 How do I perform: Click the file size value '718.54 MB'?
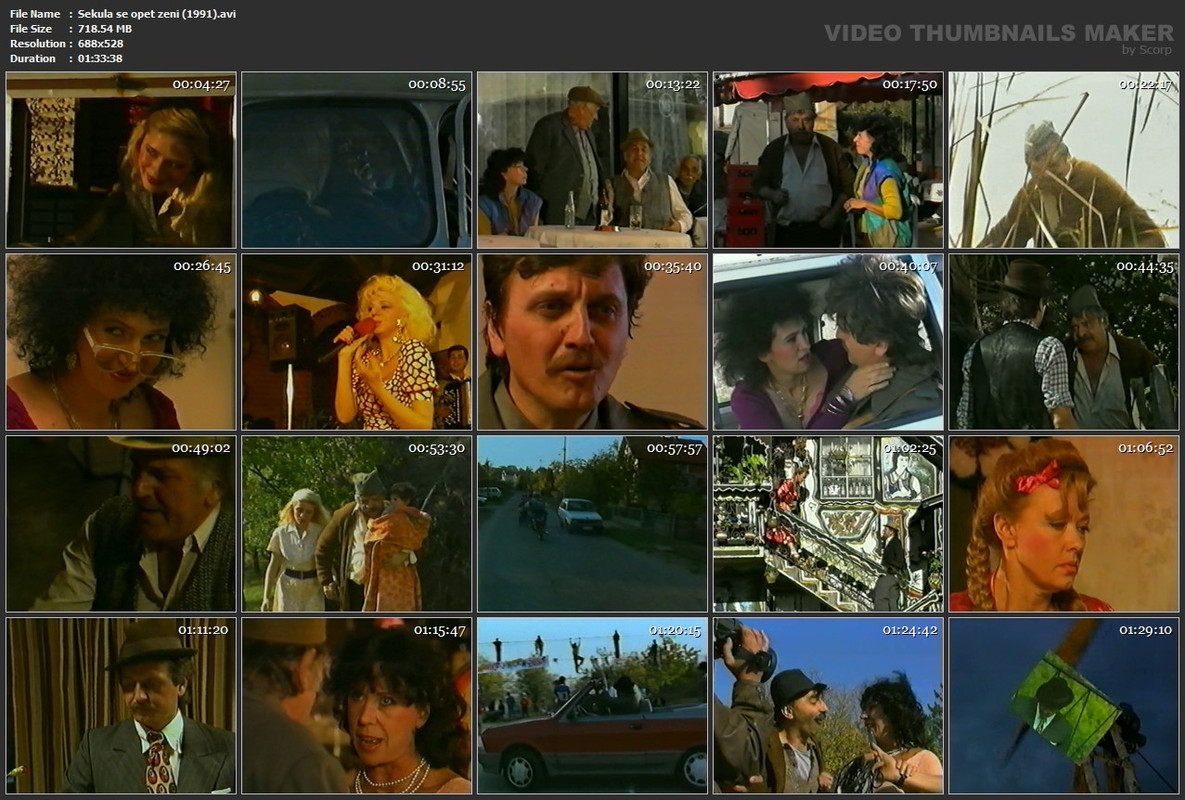tap(105, 29)
